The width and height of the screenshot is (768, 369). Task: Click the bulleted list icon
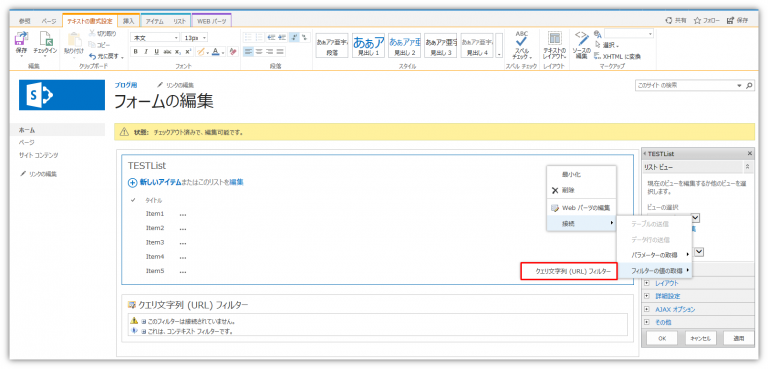point(248,37)
